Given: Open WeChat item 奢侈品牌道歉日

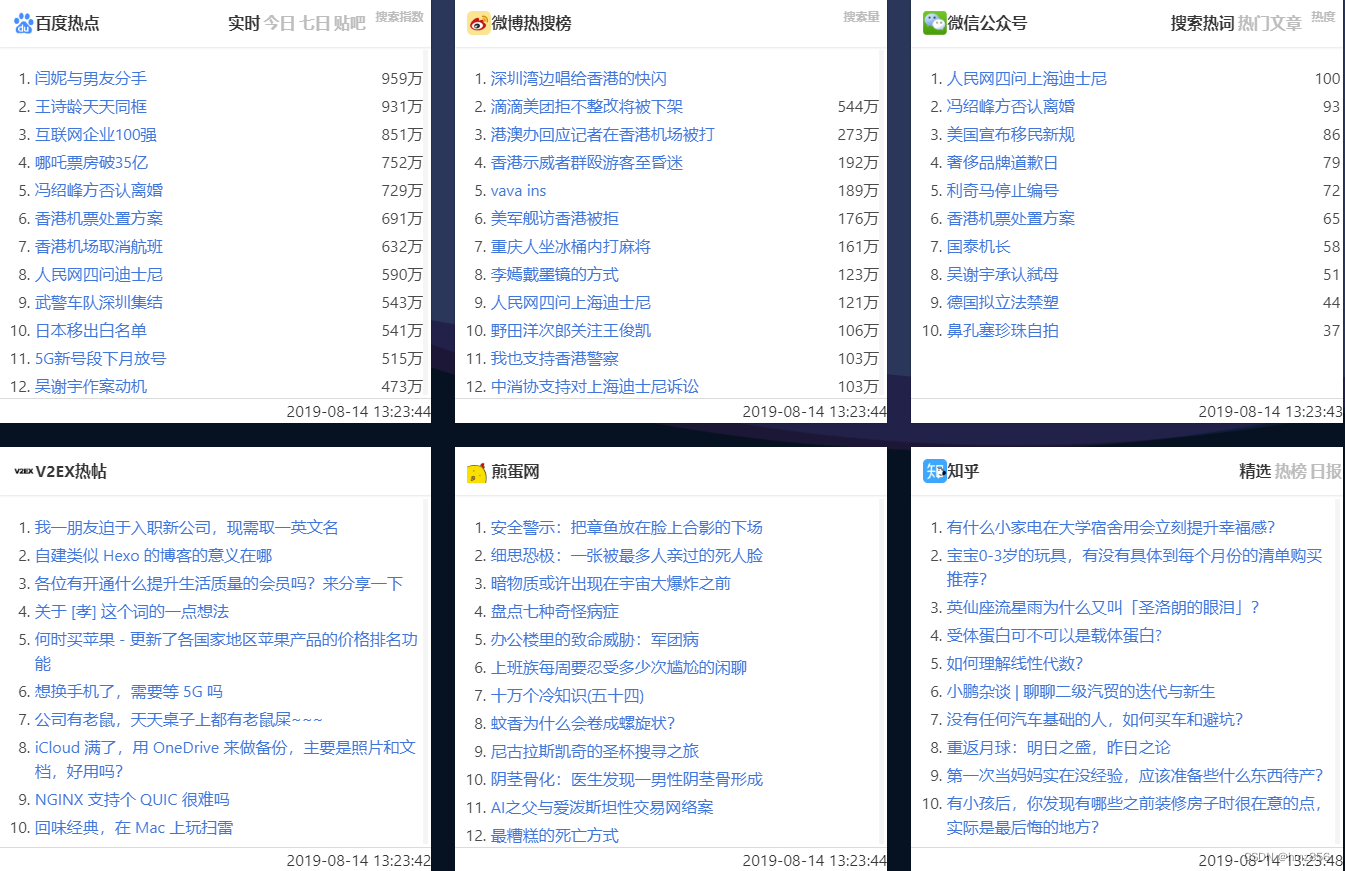Looking at the screenshot, I should click(1003, 162).
